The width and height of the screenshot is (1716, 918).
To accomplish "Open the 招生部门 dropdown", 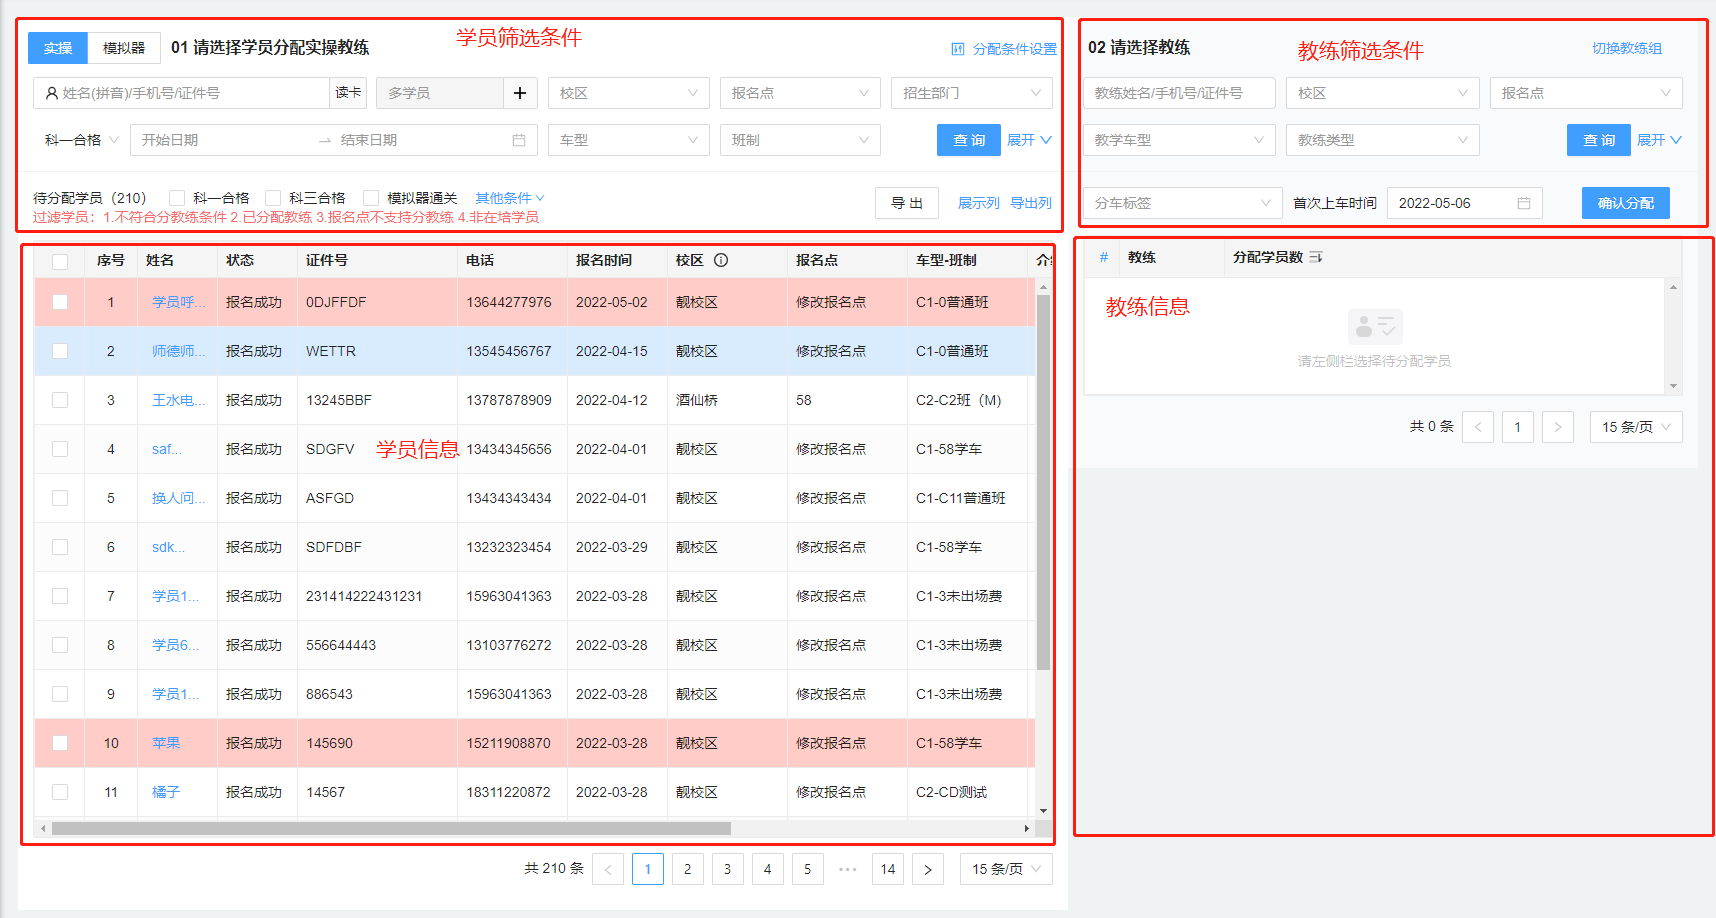I will click(971, 93).
